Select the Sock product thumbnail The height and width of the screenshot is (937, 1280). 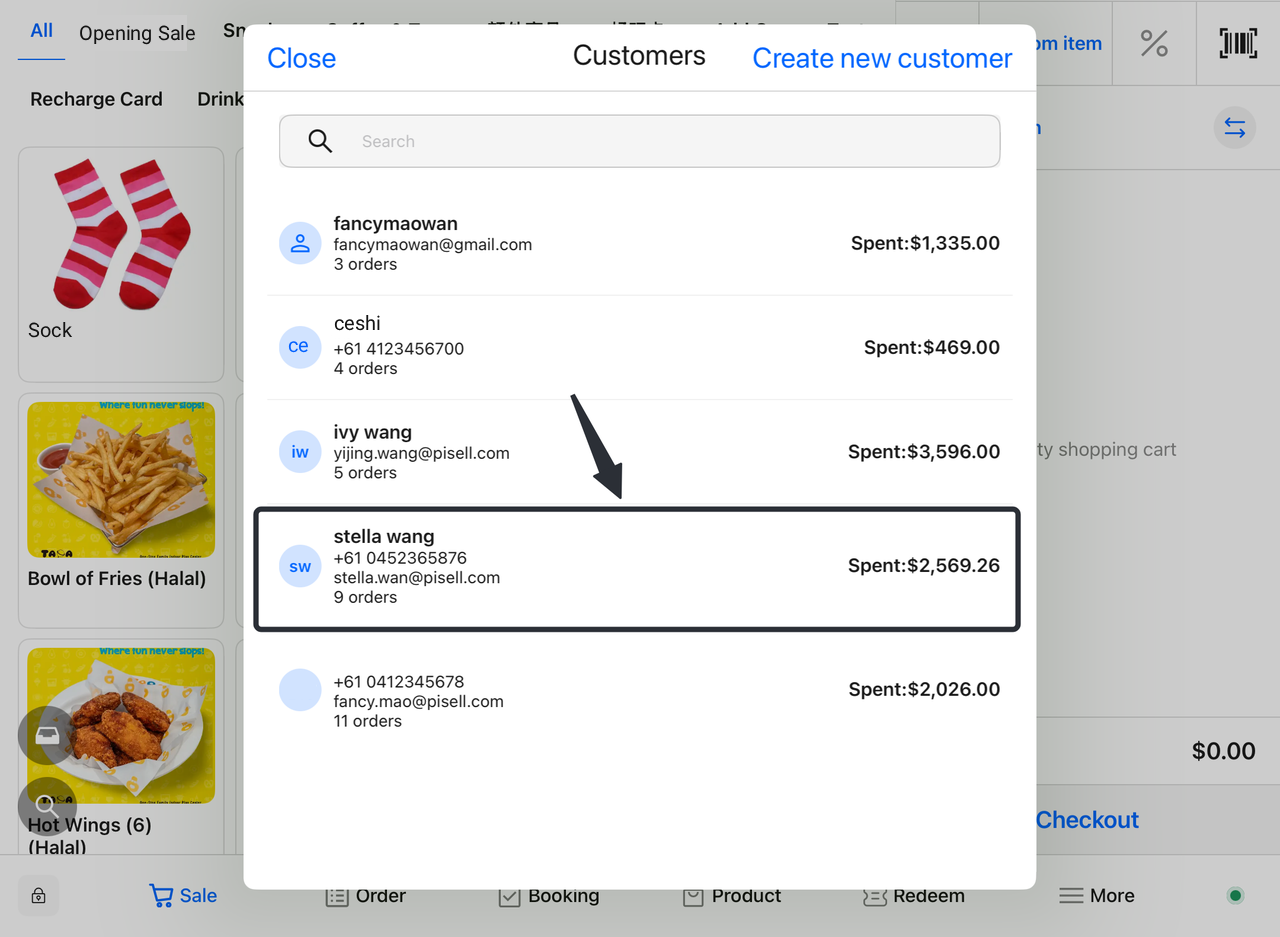pyautogui.click(x=121, y=237)
